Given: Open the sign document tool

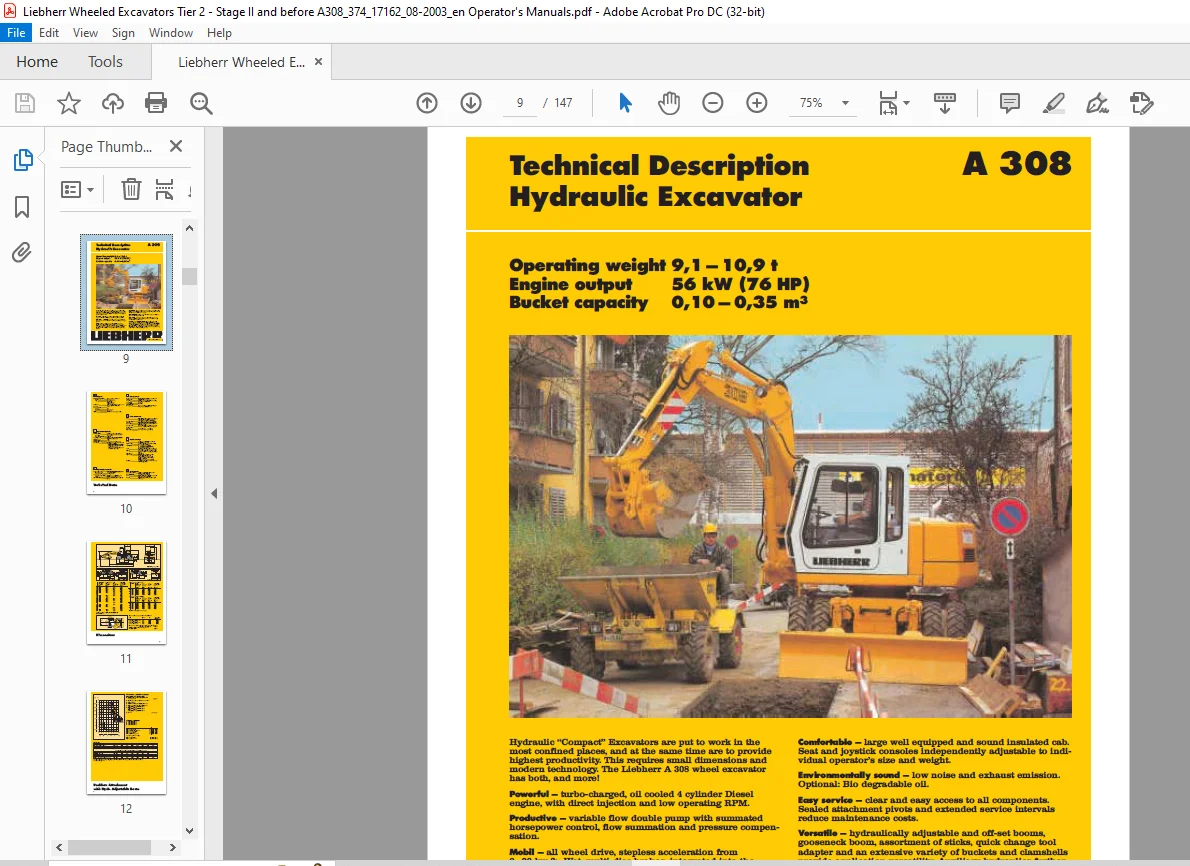Looking at the screenshot, I should (x=1097, y=102).
